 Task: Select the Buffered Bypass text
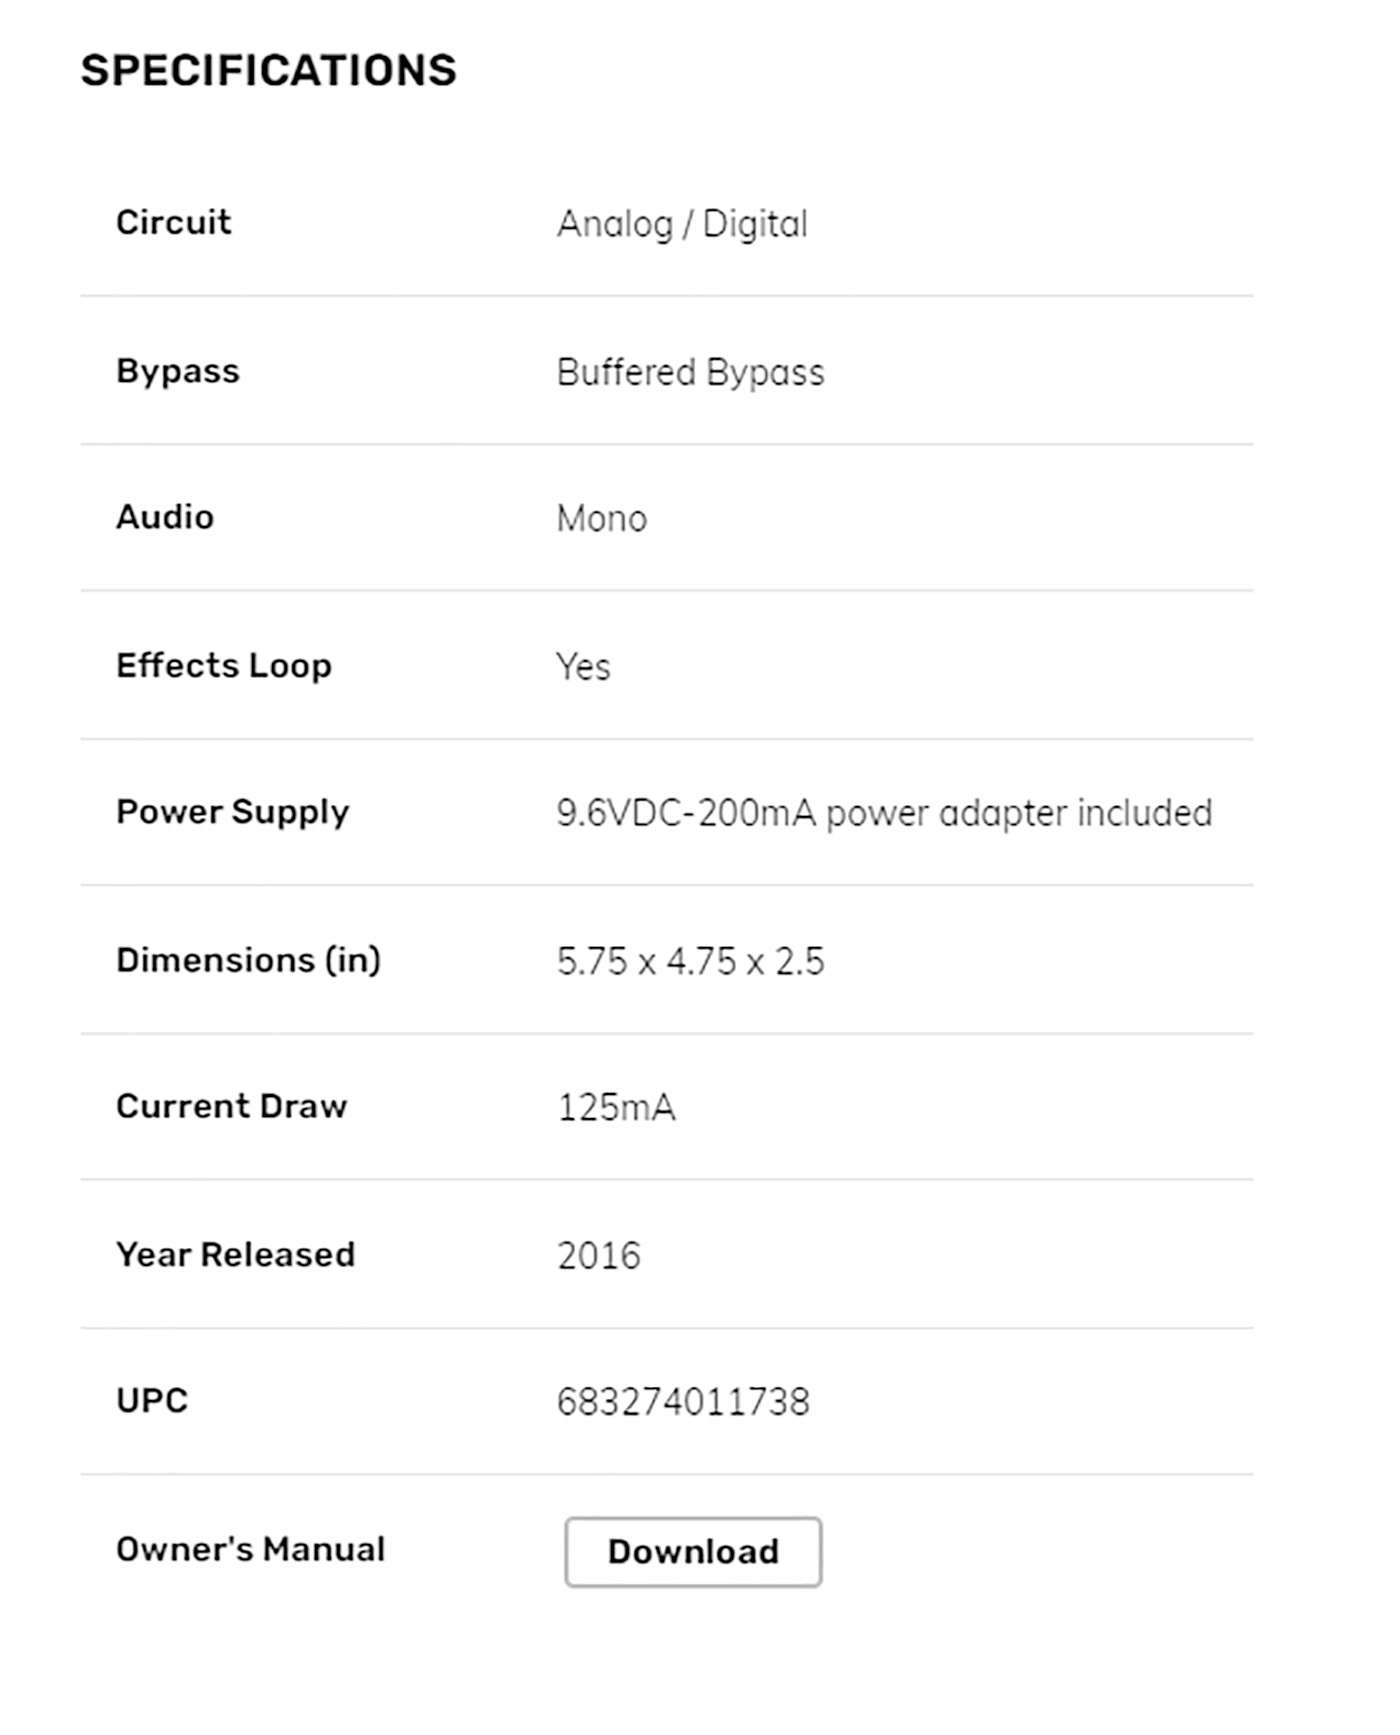(x=691, y=372)
